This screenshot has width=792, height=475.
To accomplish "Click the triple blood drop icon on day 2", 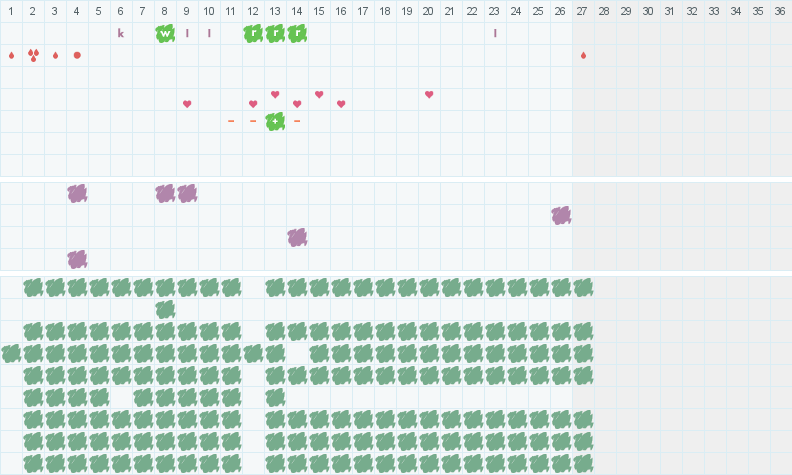I will click(x=33, y=55).
